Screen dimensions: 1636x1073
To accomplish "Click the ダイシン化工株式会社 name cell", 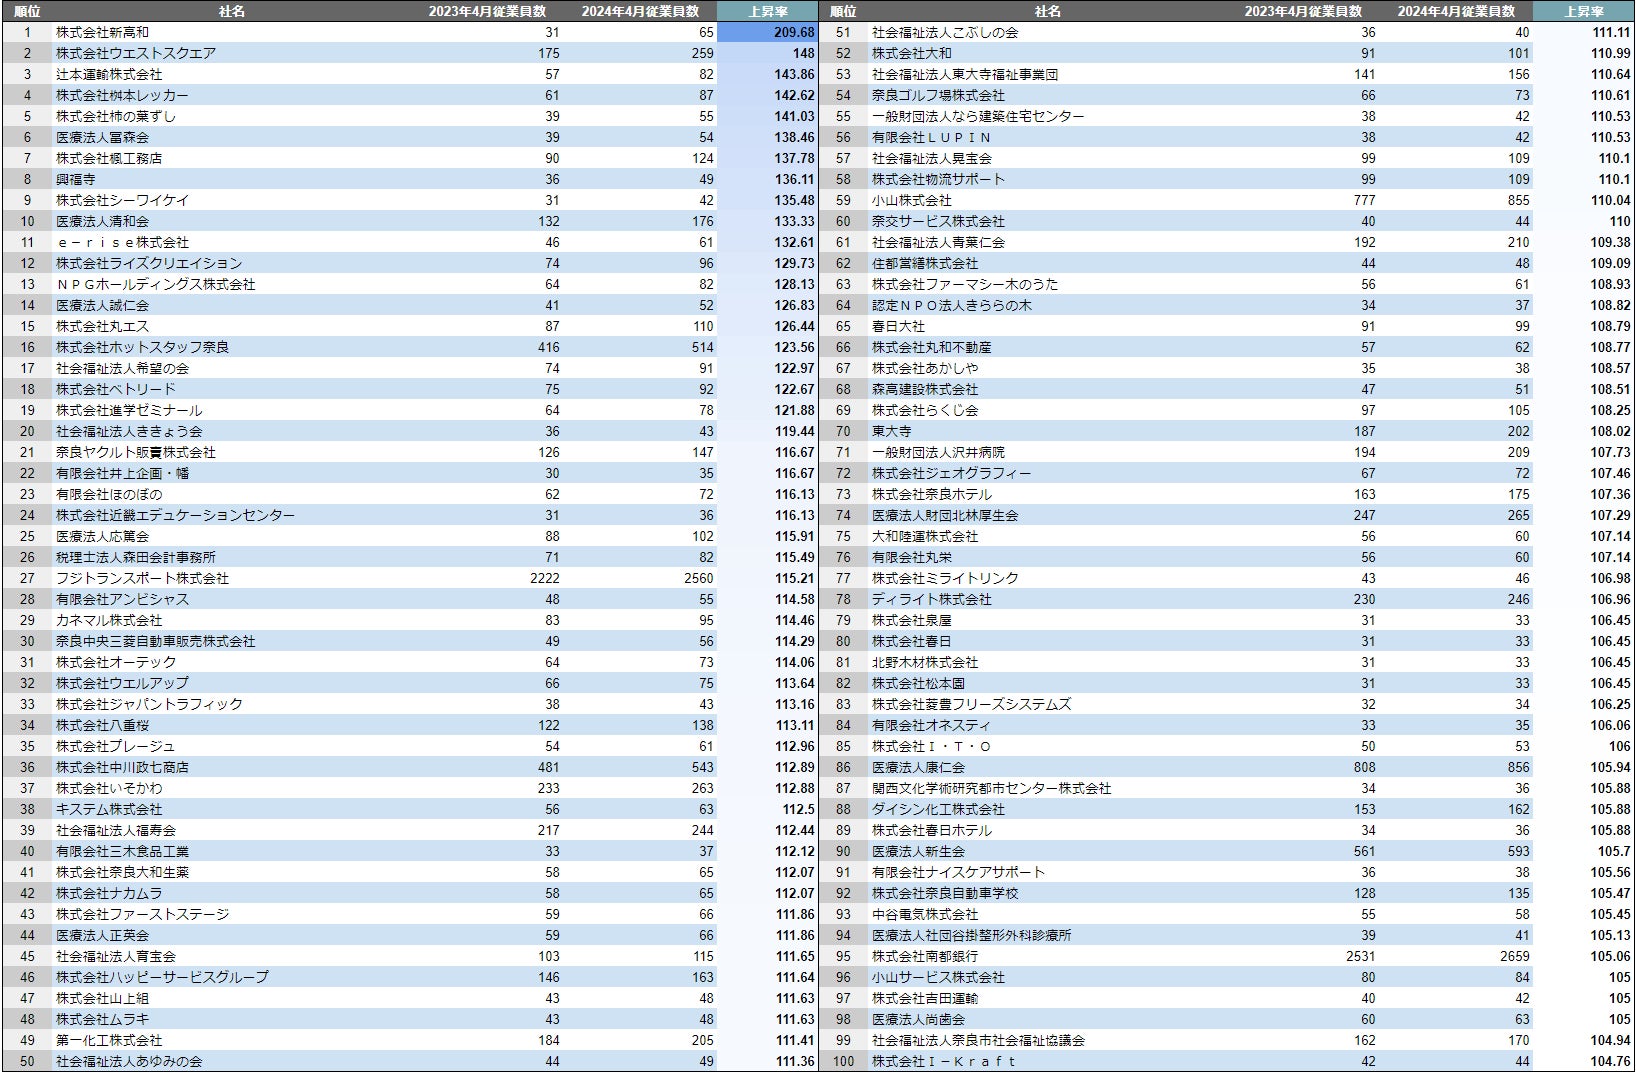I will click(x=938, y=809).
